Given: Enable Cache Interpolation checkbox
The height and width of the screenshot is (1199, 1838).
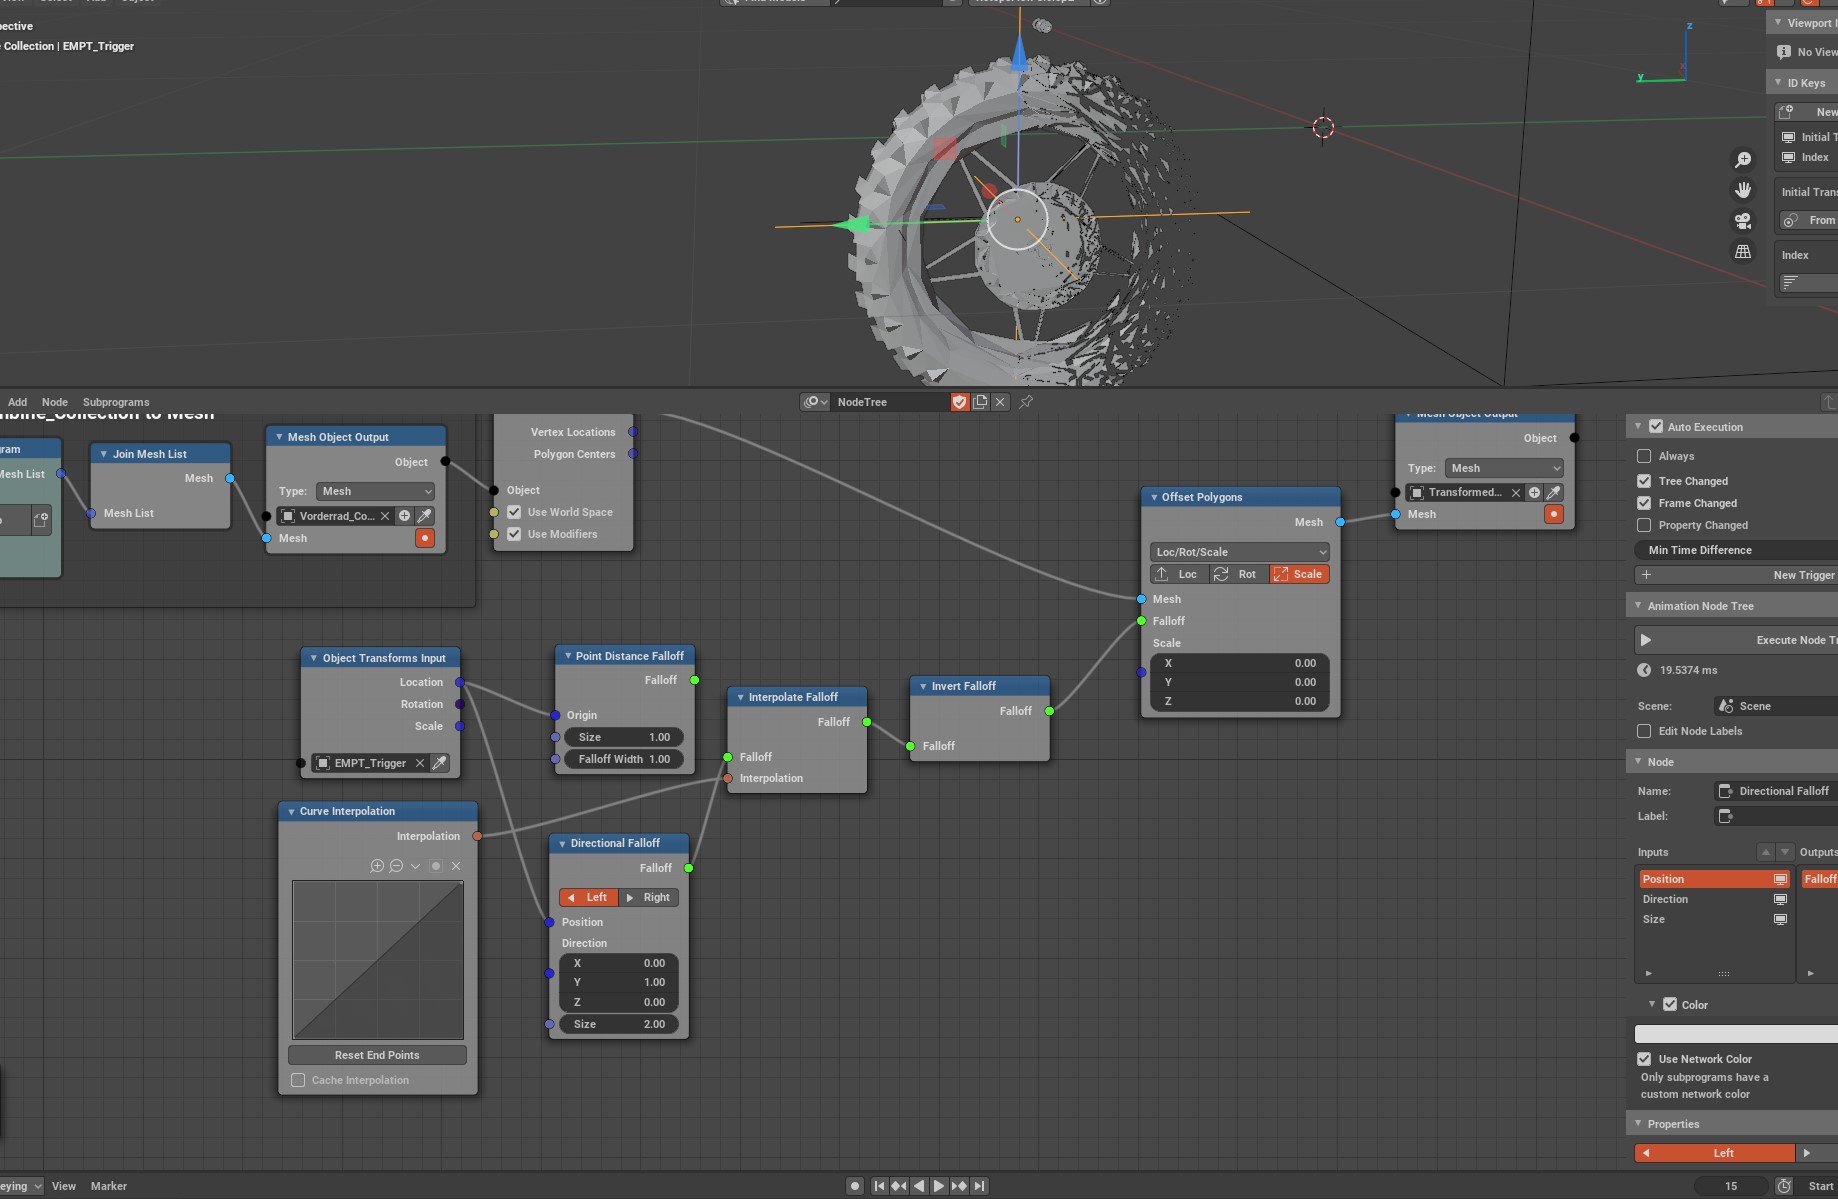Looking at the screenshot, I should (x=298, y=1080).
